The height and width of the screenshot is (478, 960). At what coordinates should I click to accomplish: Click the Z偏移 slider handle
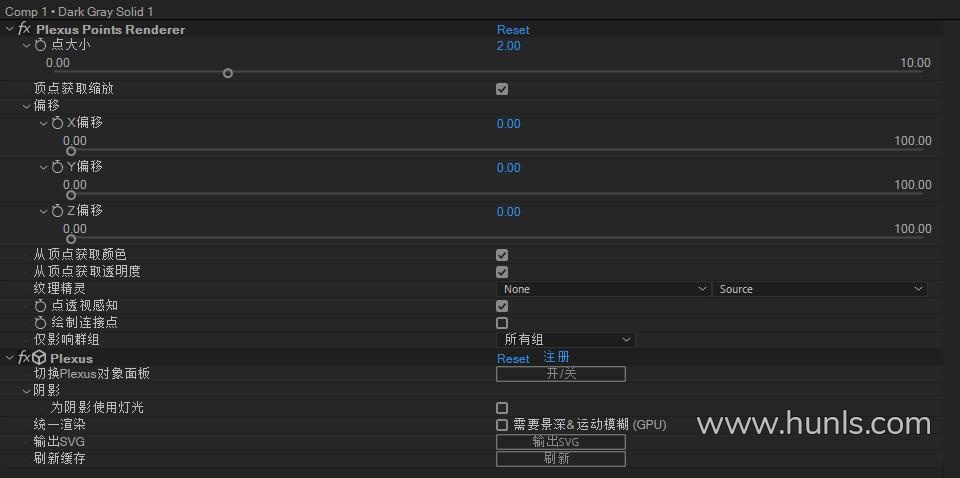(x=71, y=239)
